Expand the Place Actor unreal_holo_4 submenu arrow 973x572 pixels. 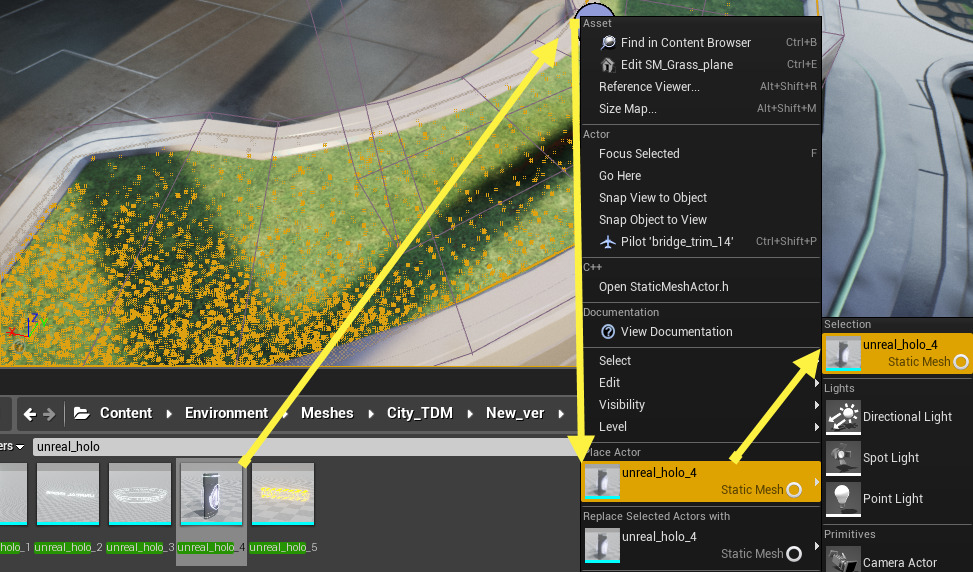click(817, 481)
